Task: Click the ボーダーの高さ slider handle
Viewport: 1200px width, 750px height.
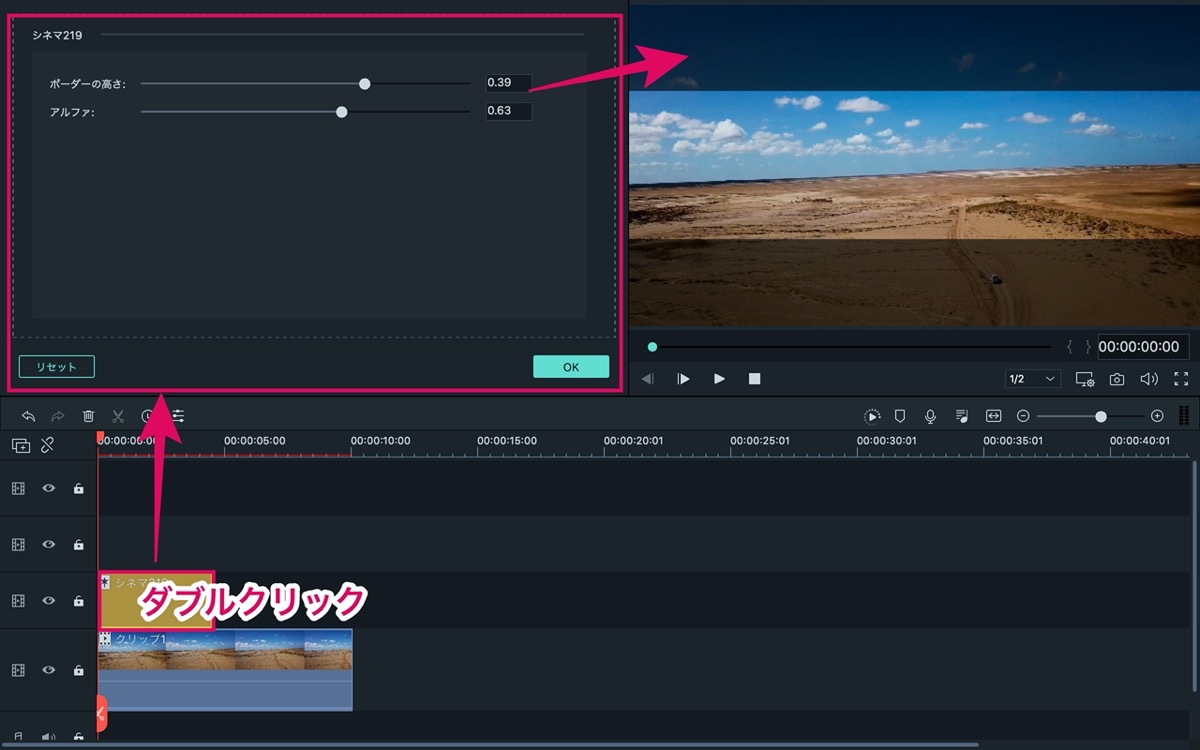Action: [x=365, y=84]
